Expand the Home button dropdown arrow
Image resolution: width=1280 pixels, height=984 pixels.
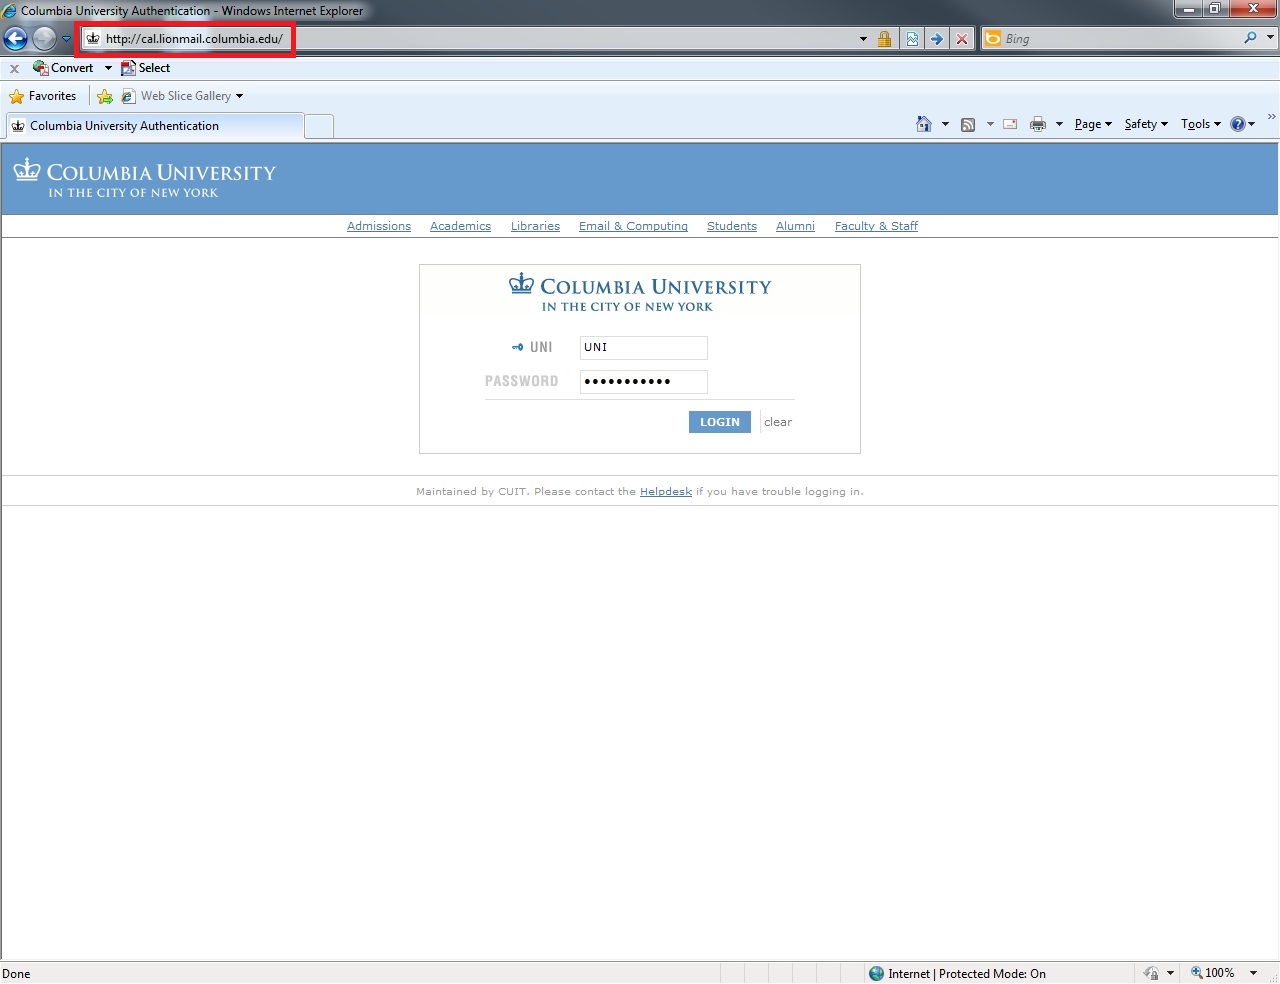tap(945, 124)
